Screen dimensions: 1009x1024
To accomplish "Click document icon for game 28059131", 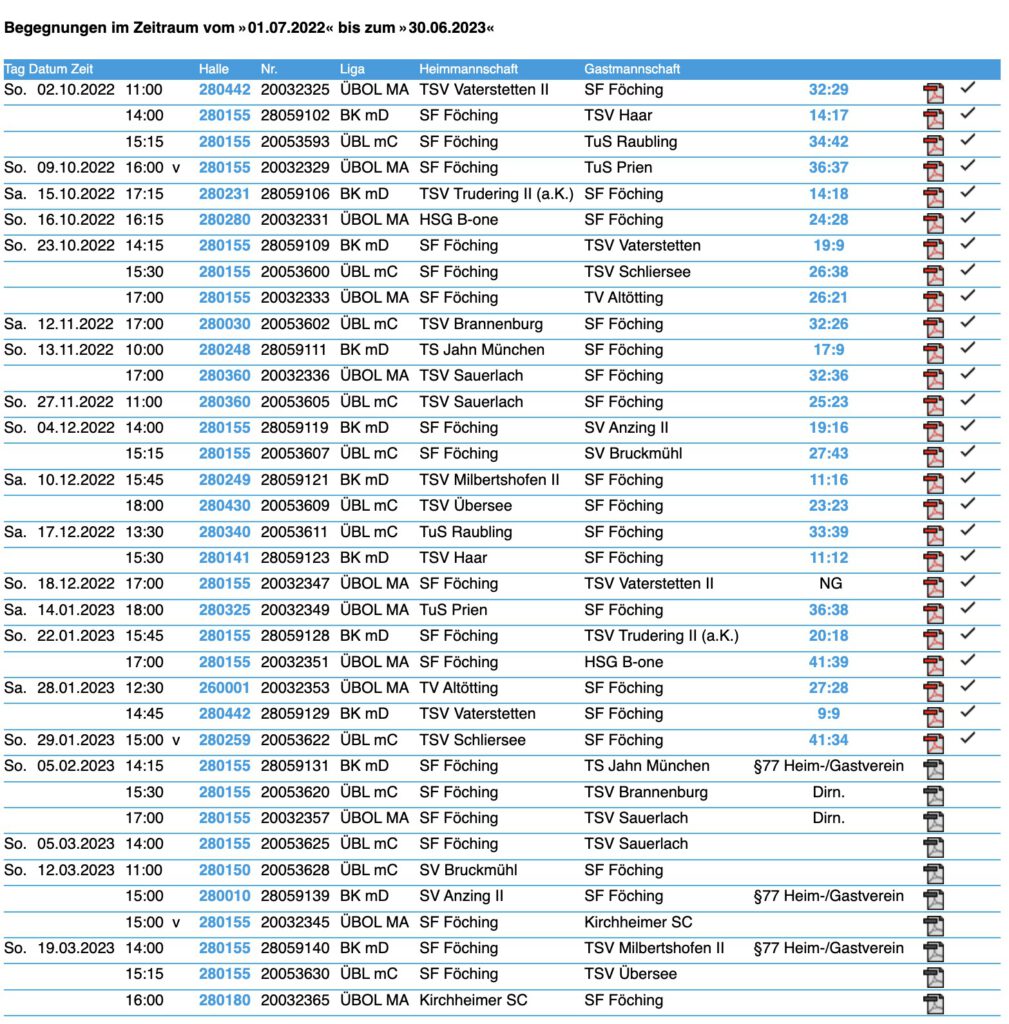I will click(933, 767).
